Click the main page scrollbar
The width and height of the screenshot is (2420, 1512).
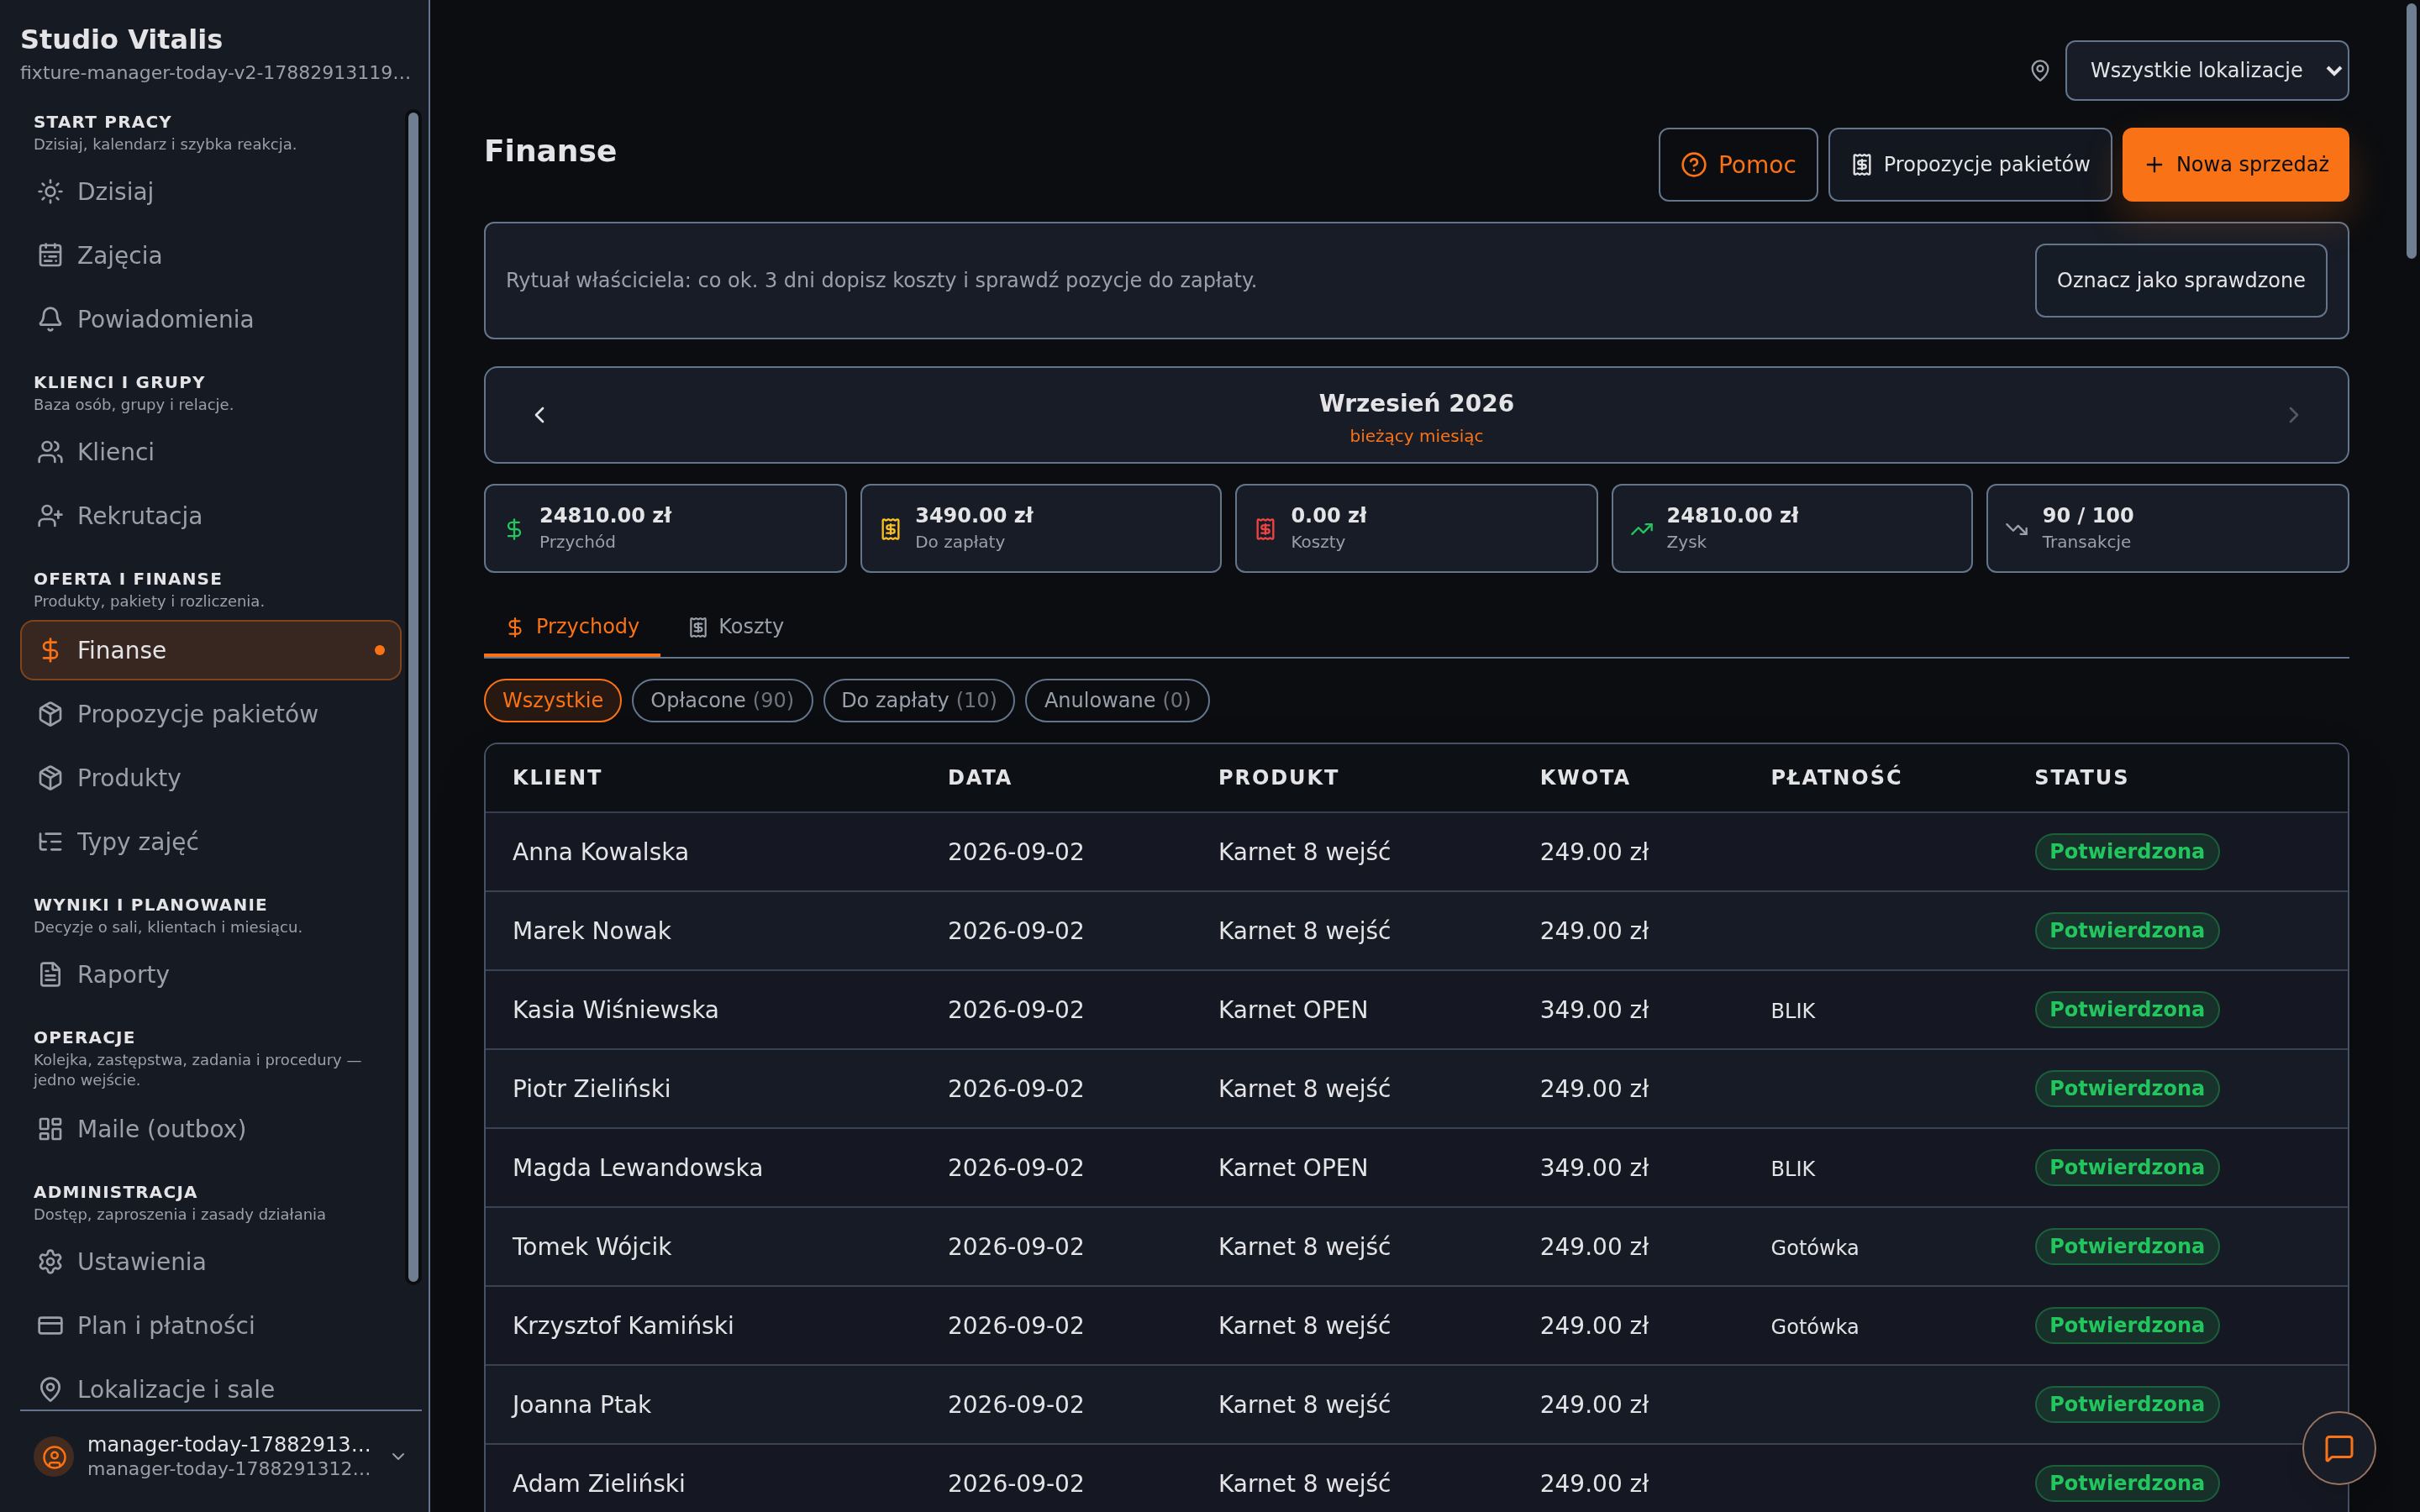pyautogui.click(x=2410, y=132)
